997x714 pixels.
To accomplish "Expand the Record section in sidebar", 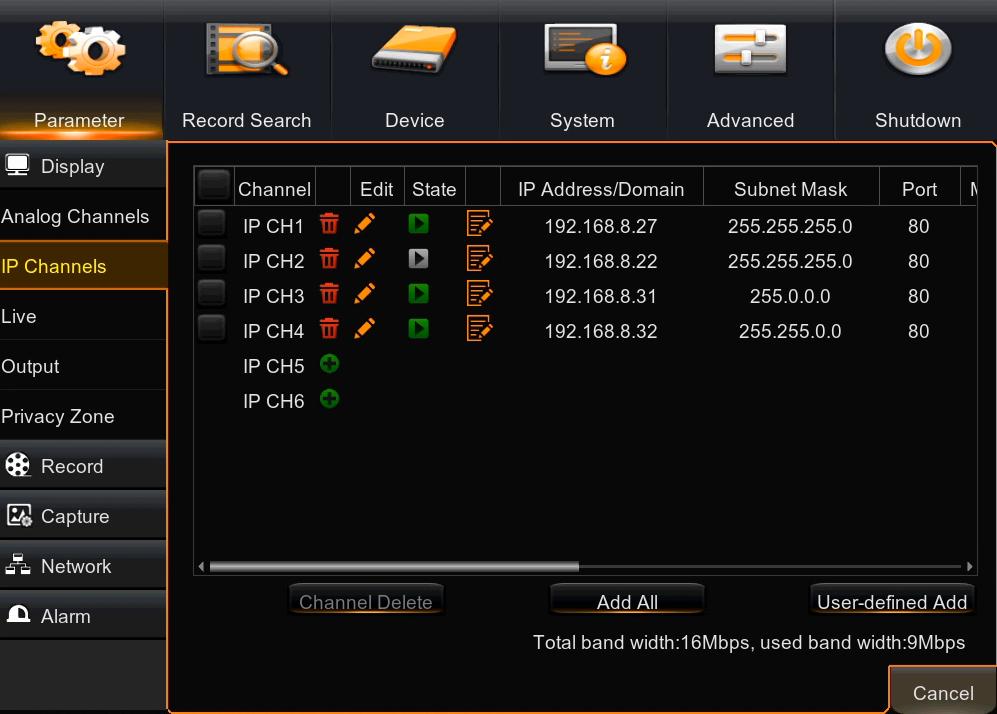I will click(x=83, y=465).
